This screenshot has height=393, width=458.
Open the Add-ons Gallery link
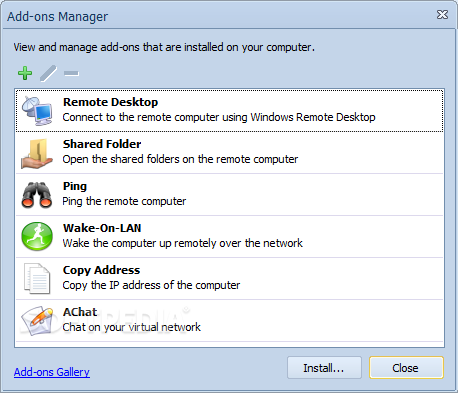[x=52, y=372]
